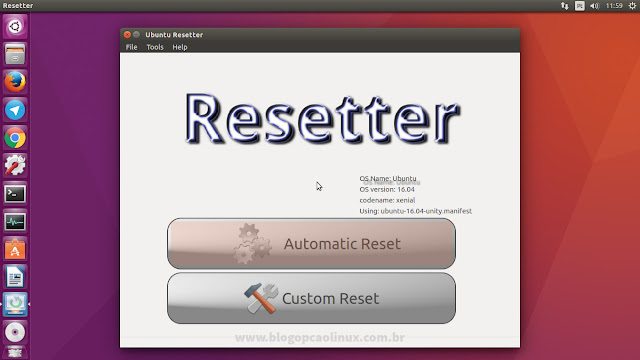Open the network connections indicator
640x360 pixels.
click(564, 6)
